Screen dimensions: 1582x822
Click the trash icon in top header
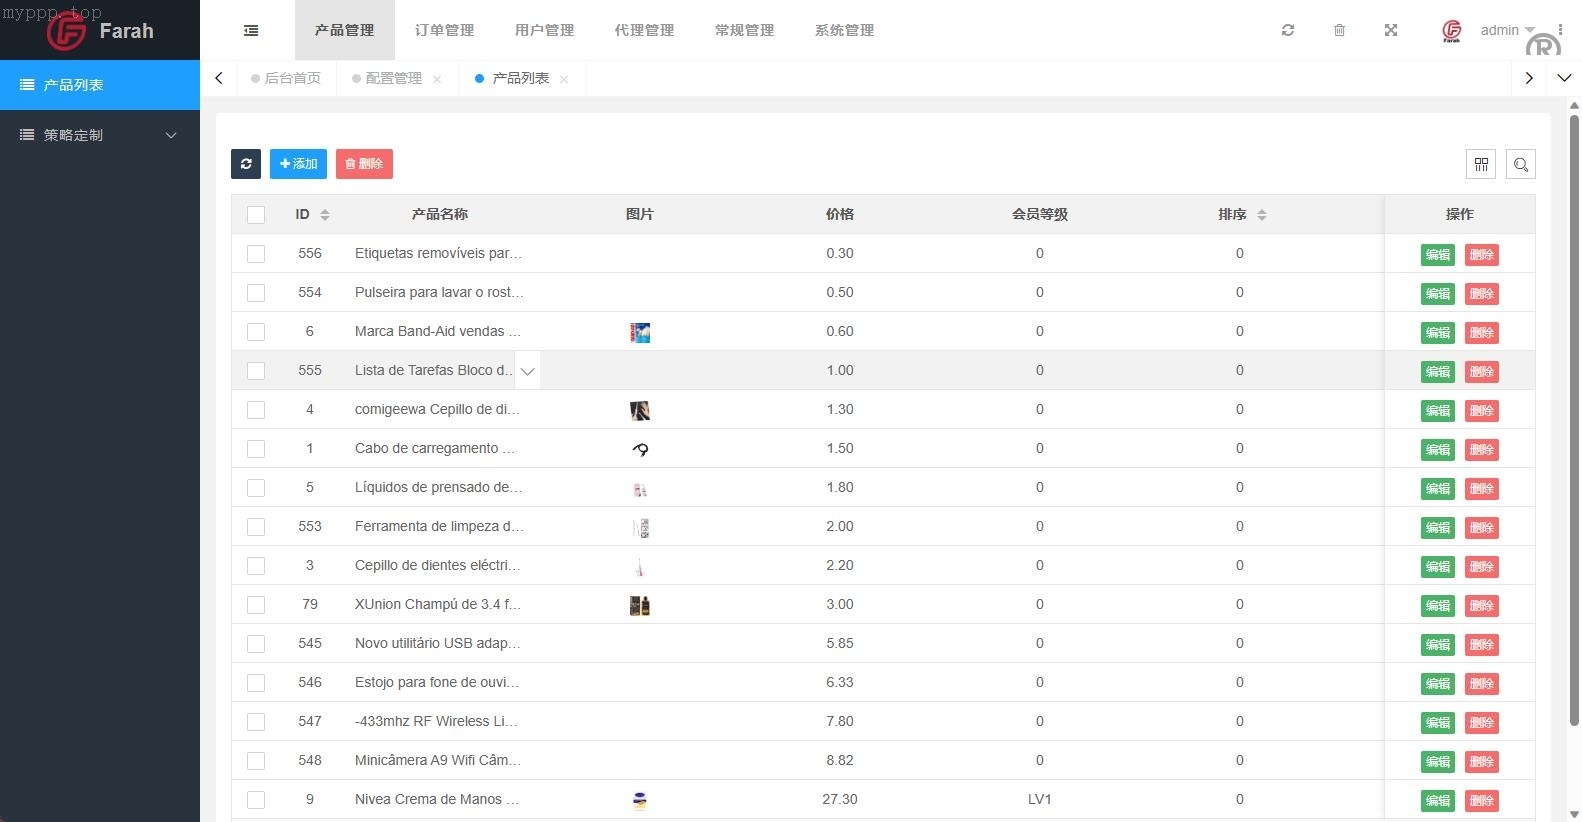[x=1339, y=30]
